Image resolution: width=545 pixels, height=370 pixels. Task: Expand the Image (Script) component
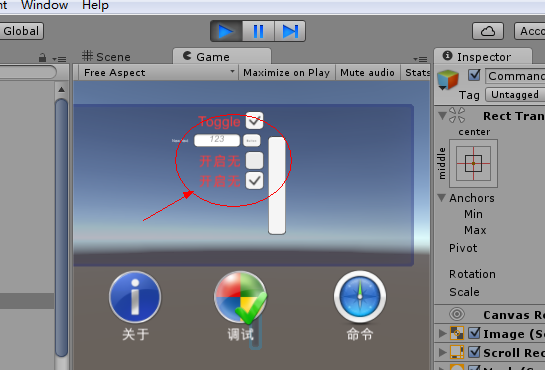click(442, 334)
